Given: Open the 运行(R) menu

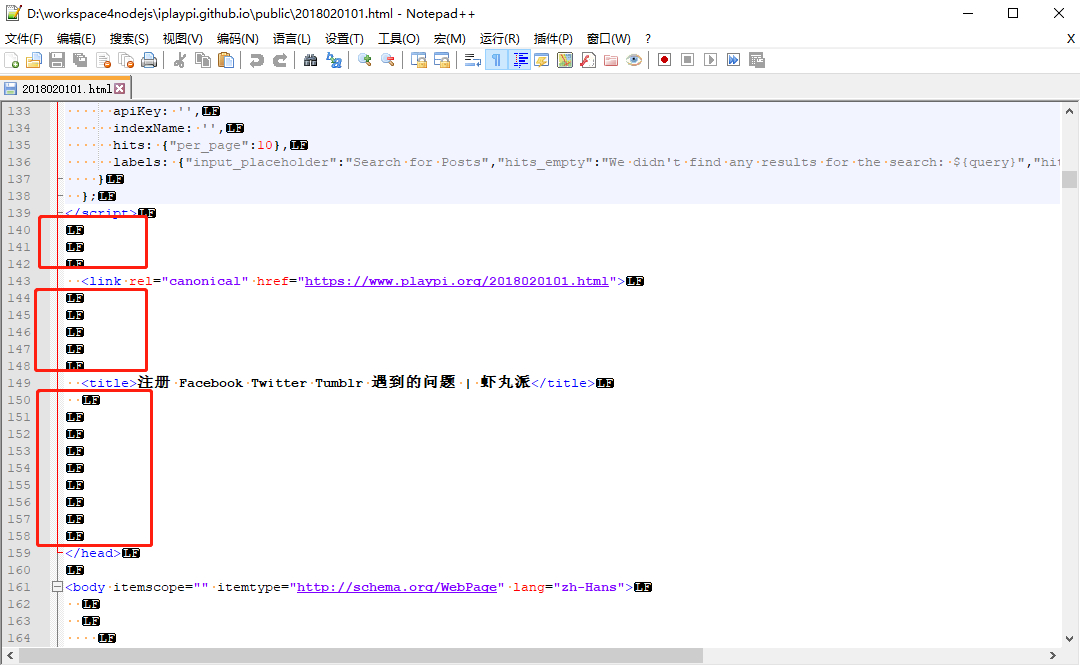Looking at the screenshot, I should (x=499, y=39).
